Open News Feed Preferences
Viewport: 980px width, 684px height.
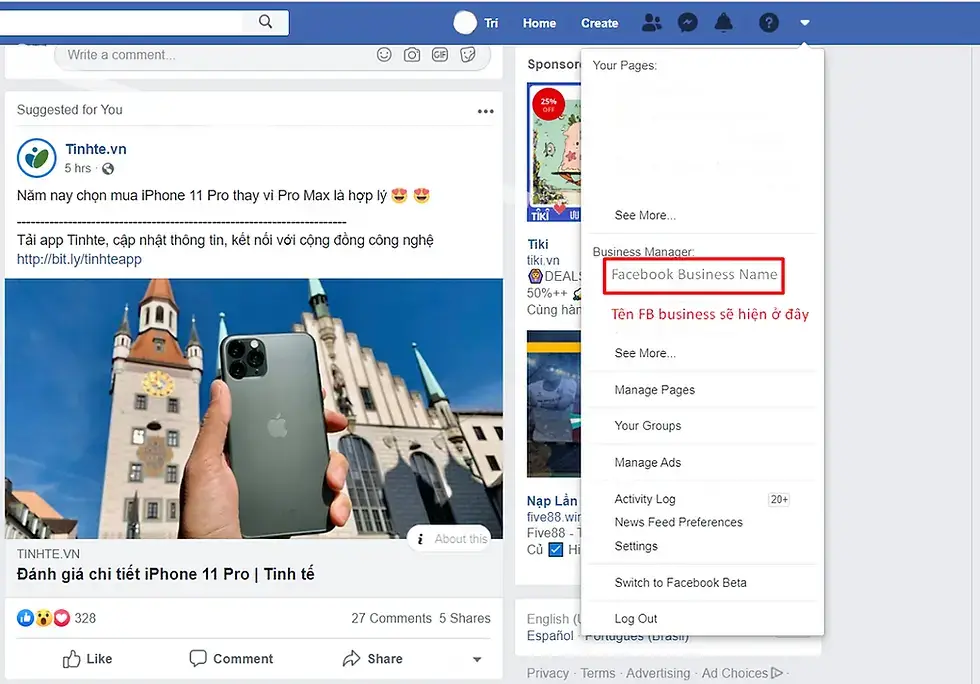(x=678, y=522)
